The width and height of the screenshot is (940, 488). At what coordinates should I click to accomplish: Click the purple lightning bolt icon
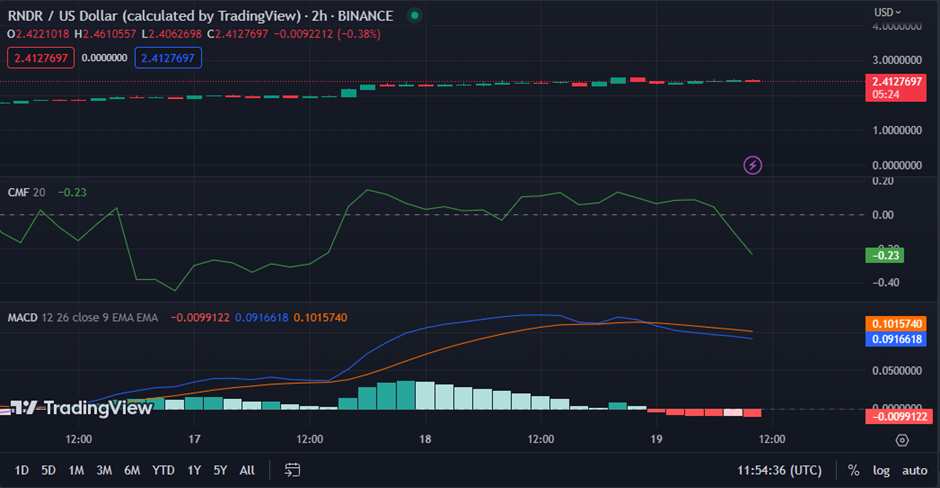pos(752,165)
